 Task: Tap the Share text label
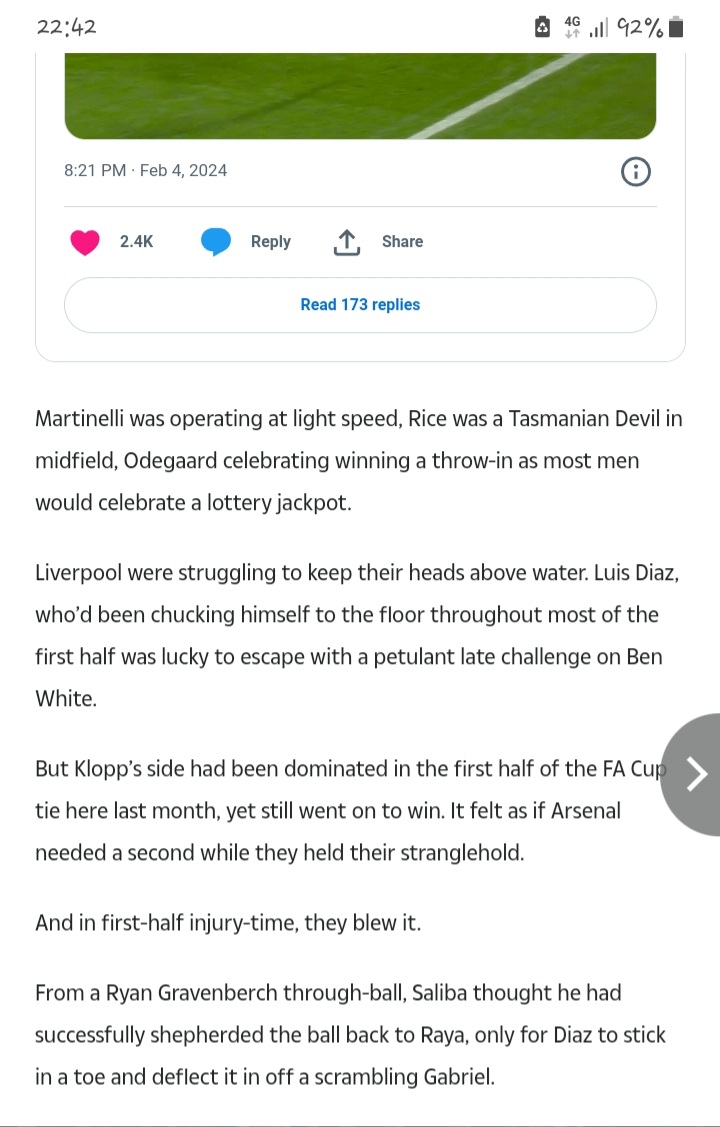point(402,242)
